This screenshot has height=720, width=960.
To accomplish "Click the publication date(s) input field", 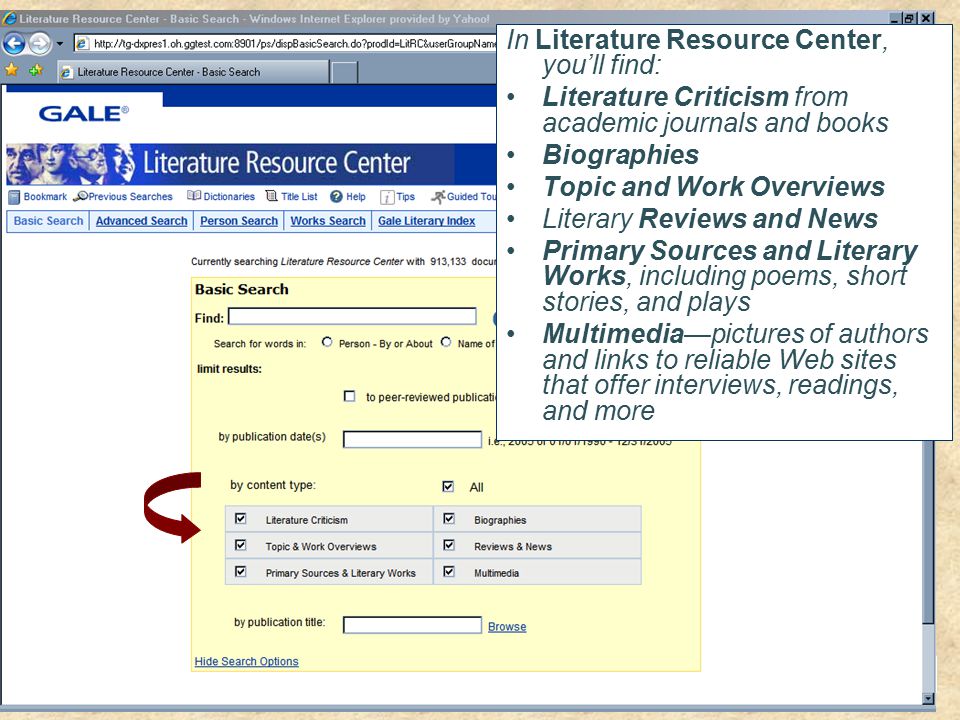I will coord(412,440).
